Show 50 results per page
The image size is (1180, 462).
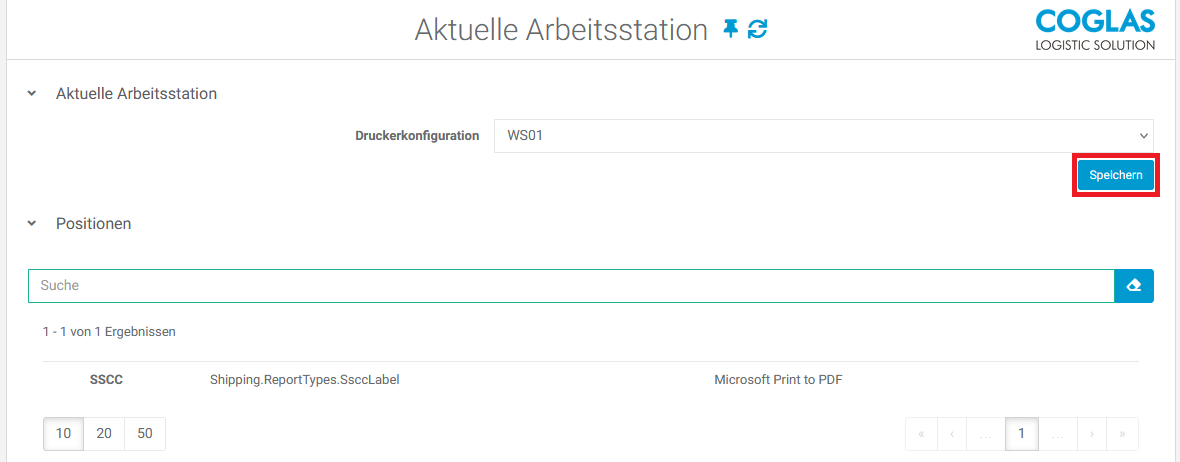[x=145, y=434]
